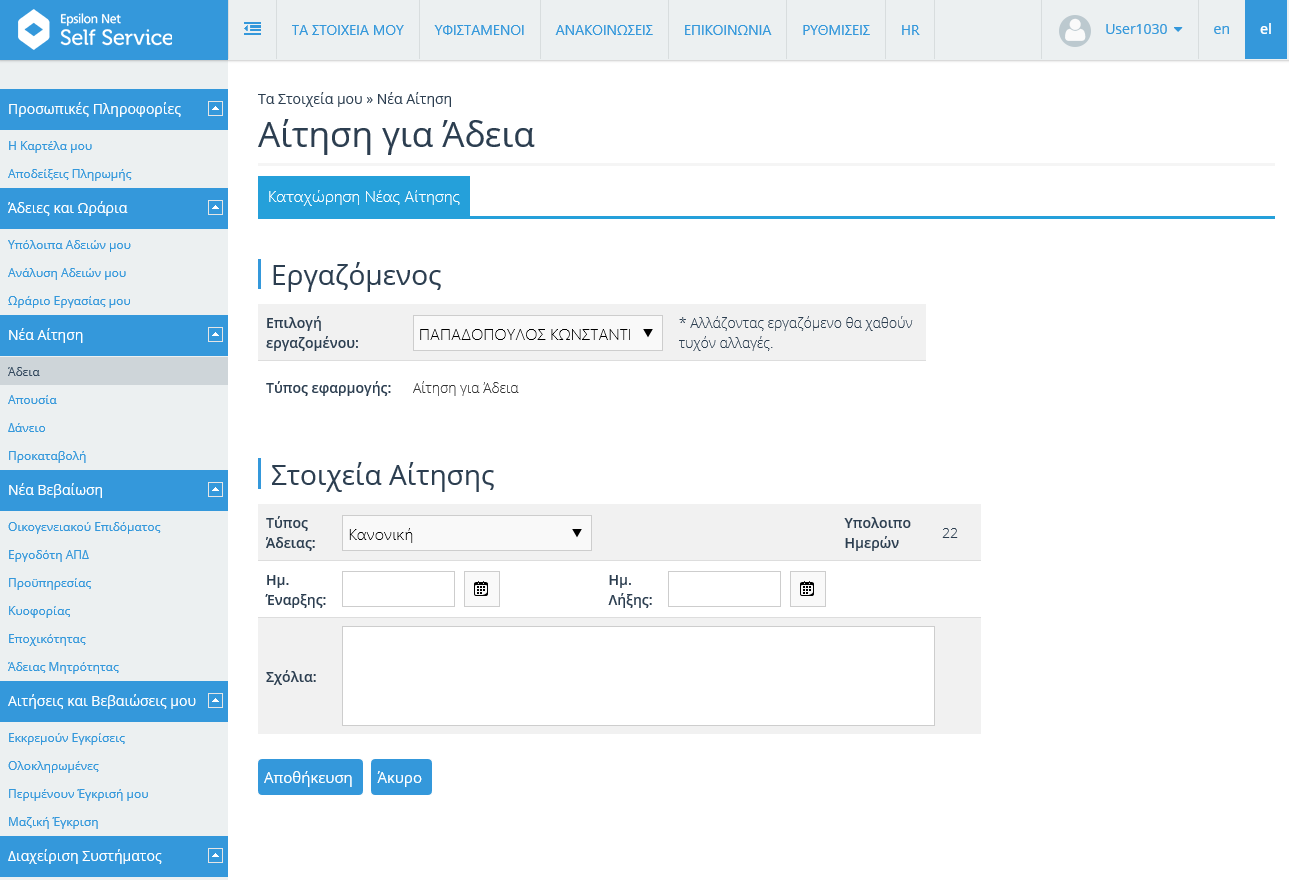Open calendar picker for Ημ. Λήξης

808,589
